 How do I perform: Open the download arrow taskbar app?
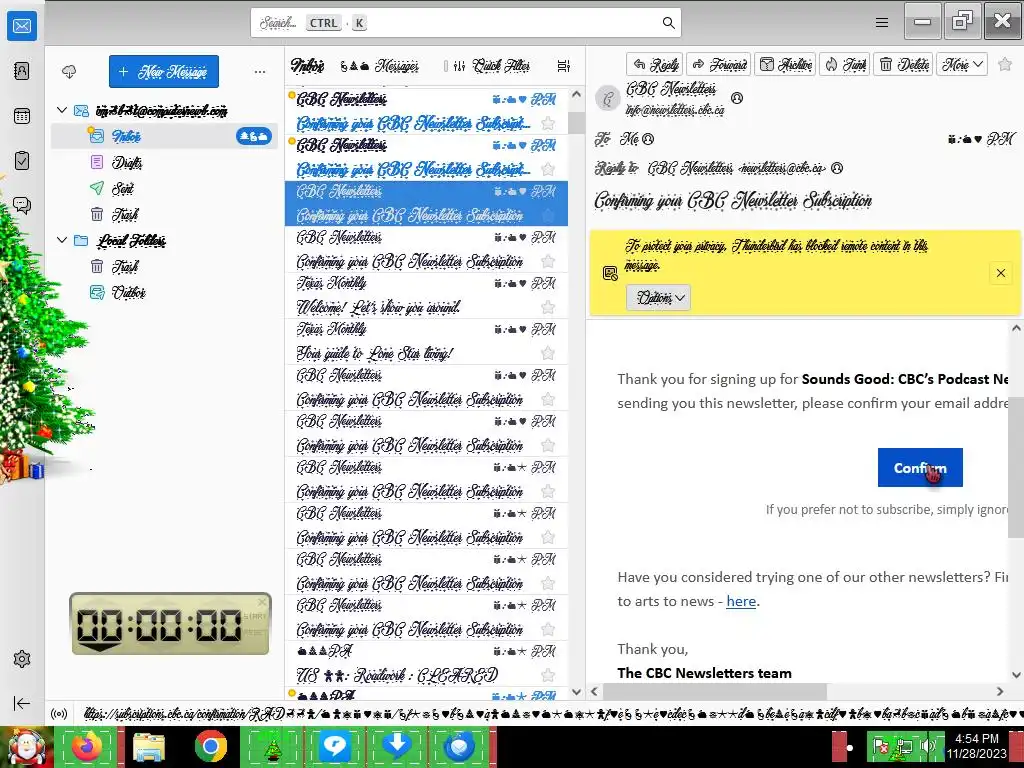[x=396, y=746]
